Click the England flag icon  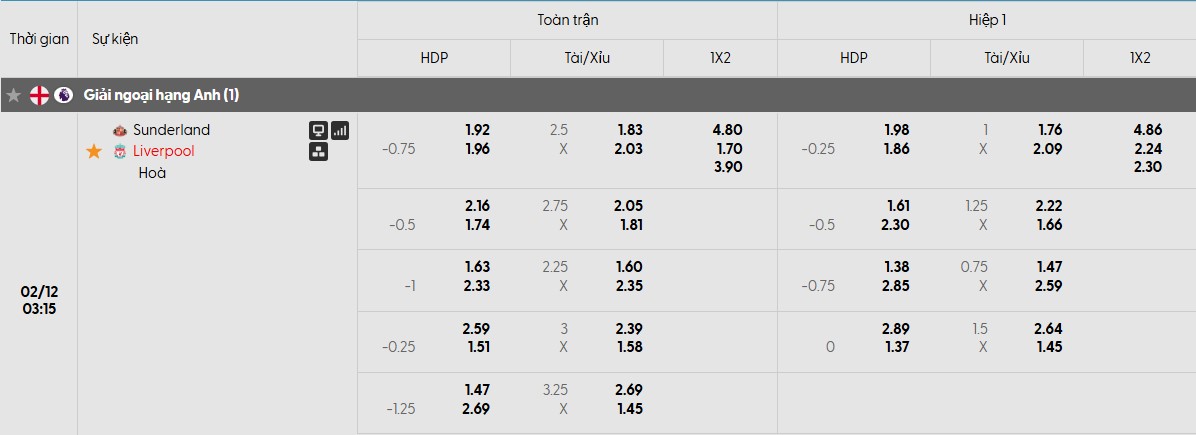coord(39,96)
